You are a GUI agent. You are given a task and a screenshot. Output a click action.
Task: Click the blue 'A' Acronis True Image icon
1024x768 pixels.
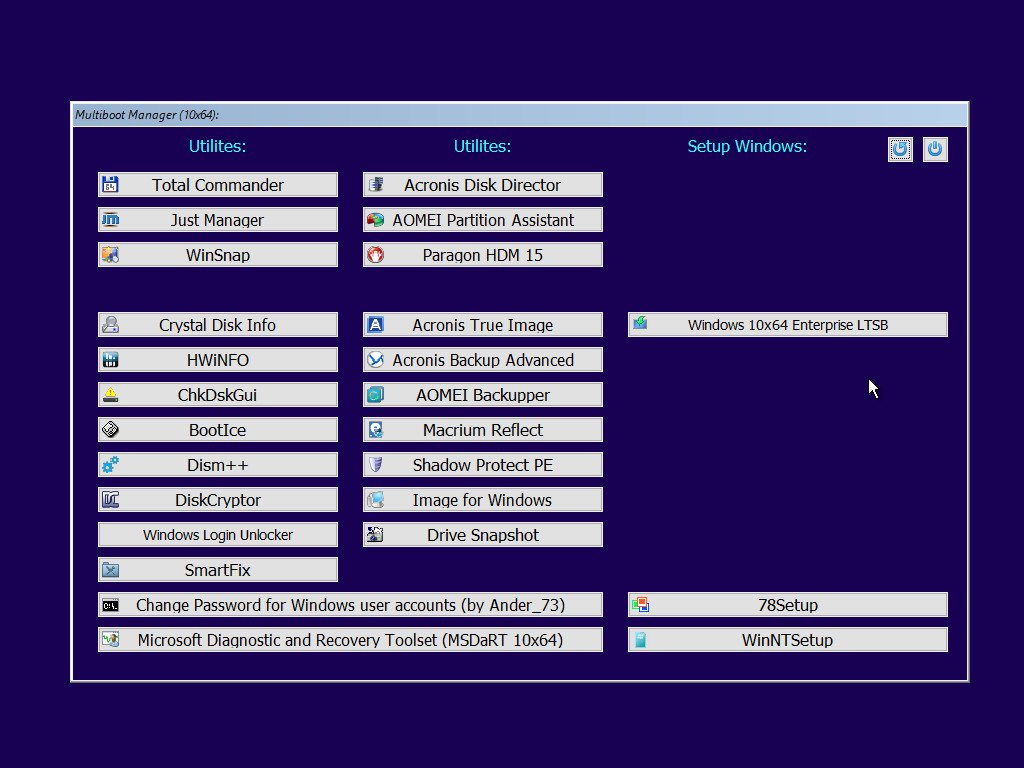point(376,325)
